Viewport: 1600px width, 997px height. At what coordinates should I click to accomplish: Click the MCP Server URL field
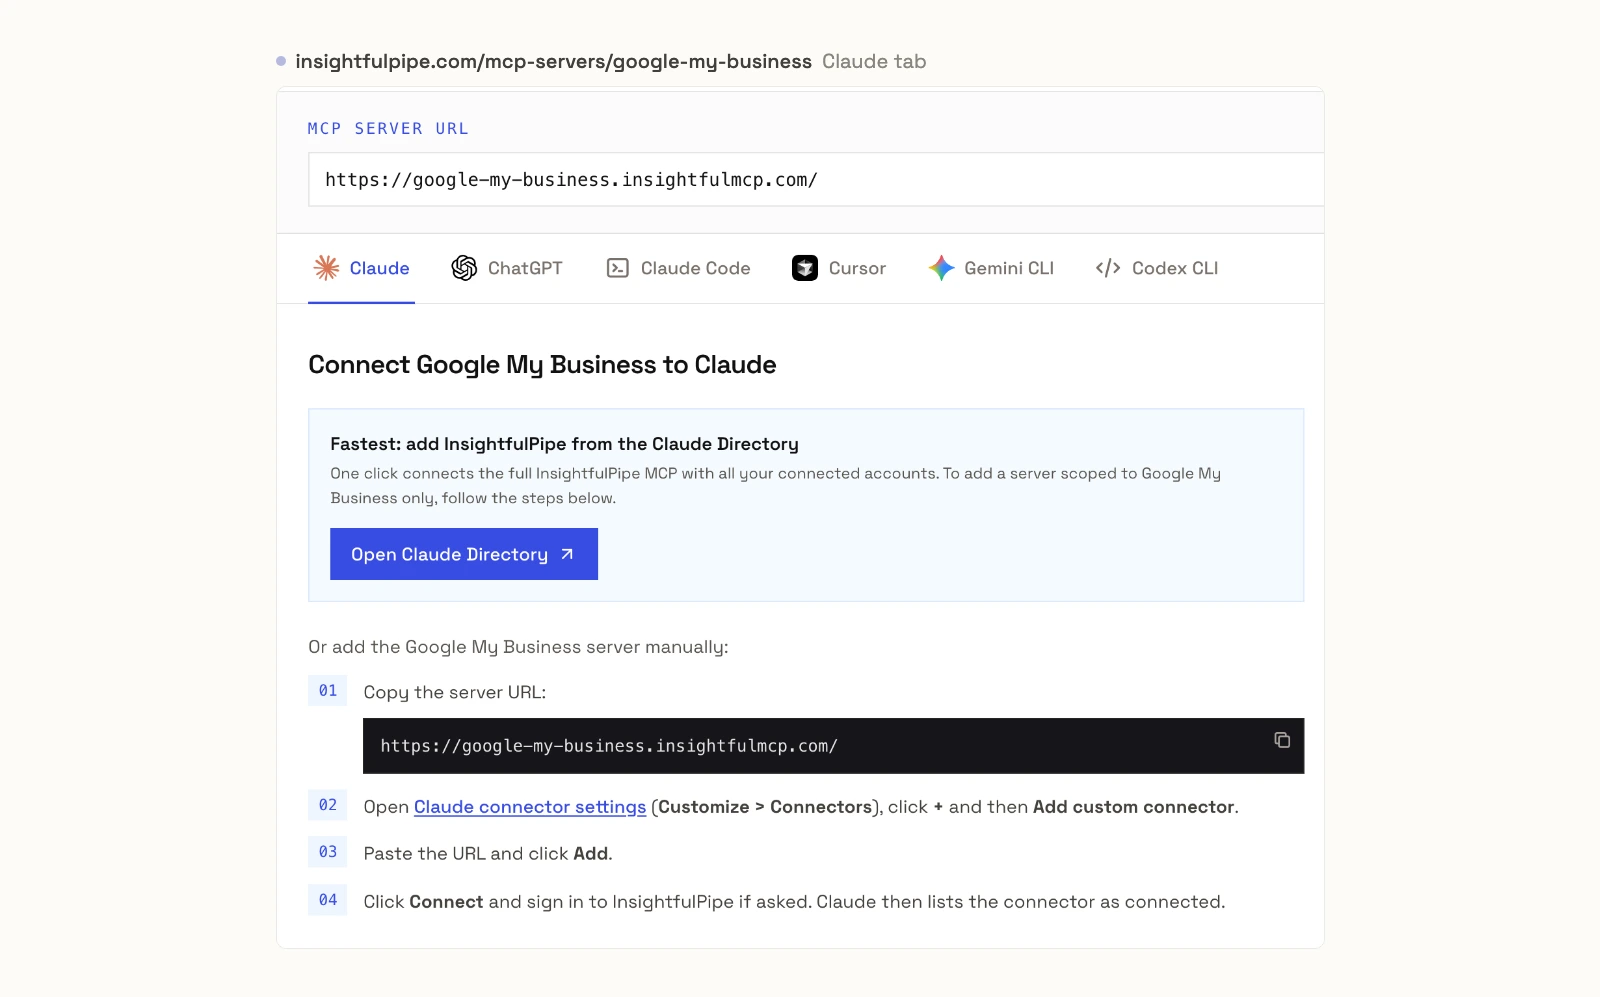816,180
